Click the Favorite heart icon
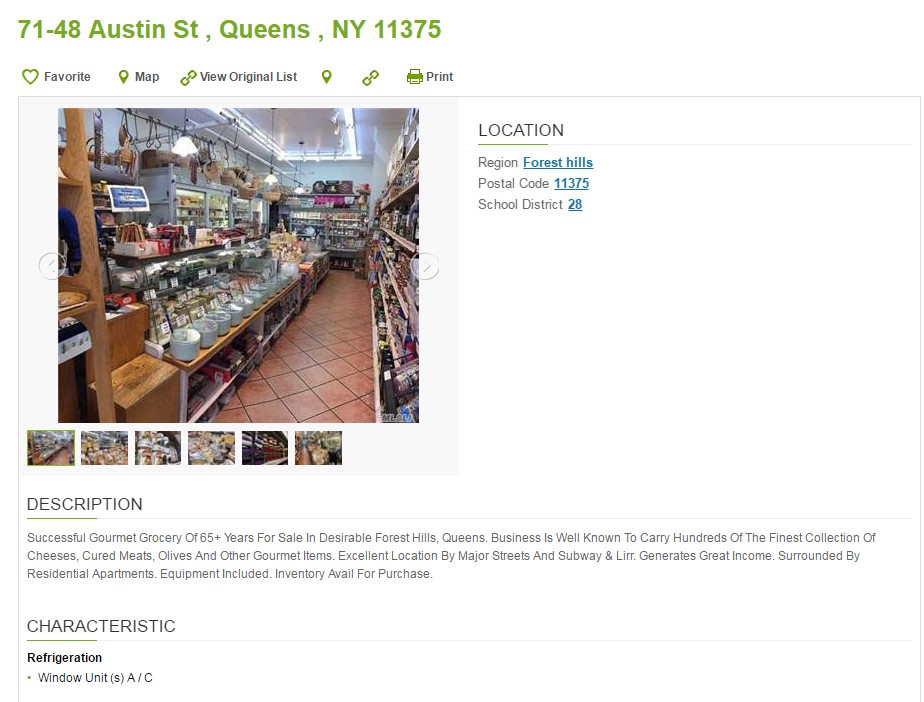This screenshot has height=702, width=924. point(30,77)
